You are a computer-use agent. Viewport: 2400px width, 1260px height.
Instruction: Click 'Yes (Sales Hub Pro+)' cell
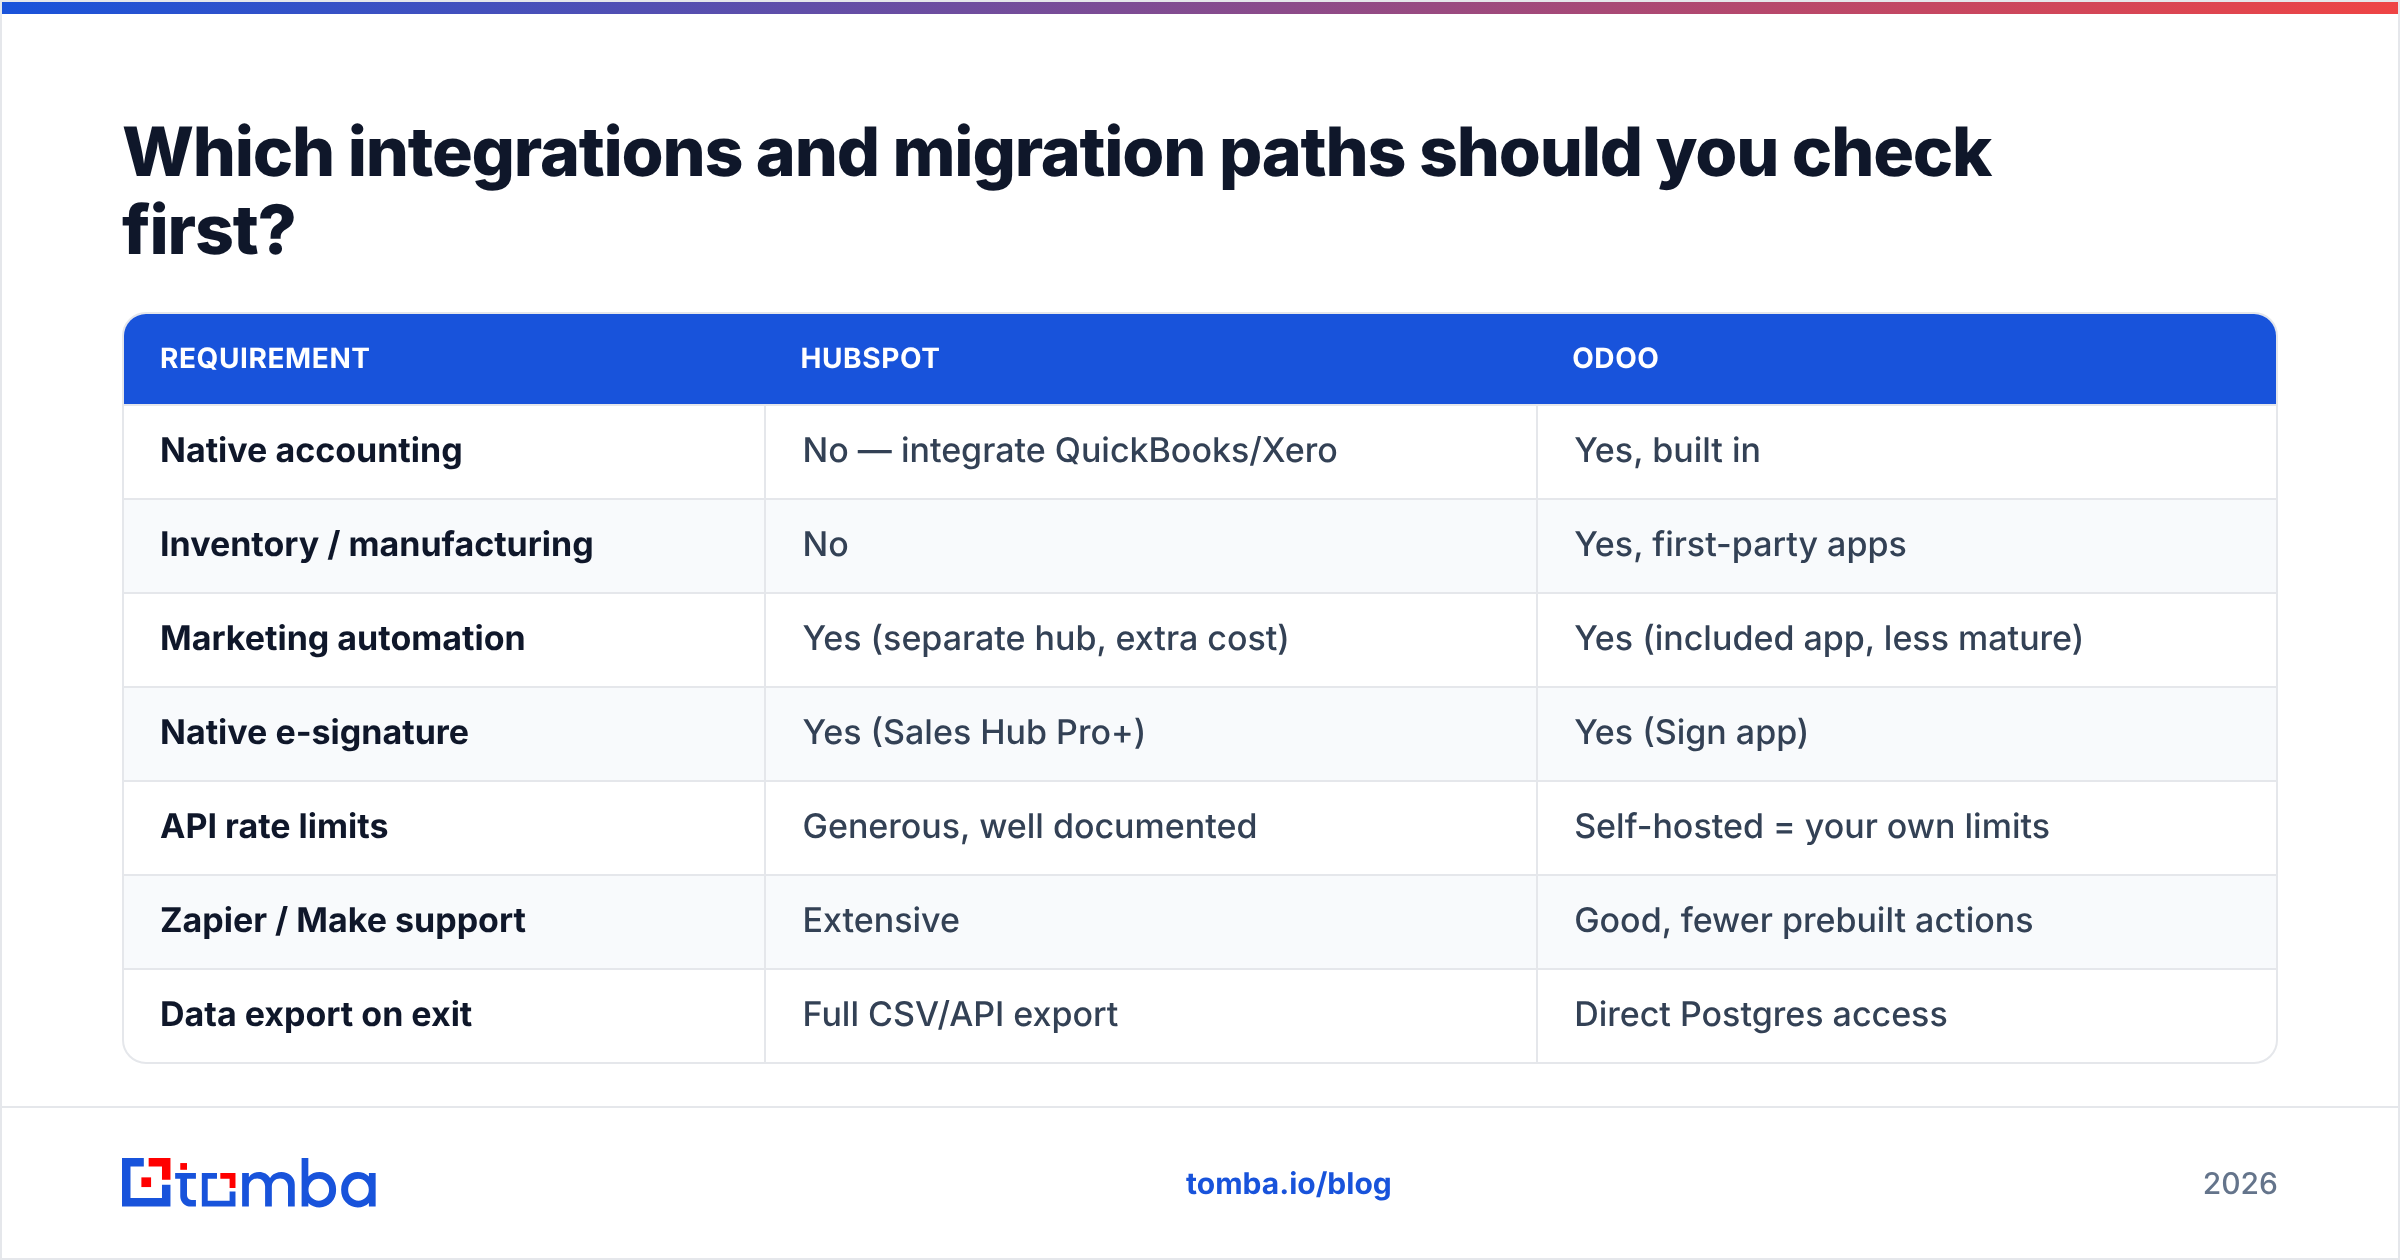click(973, 733)
